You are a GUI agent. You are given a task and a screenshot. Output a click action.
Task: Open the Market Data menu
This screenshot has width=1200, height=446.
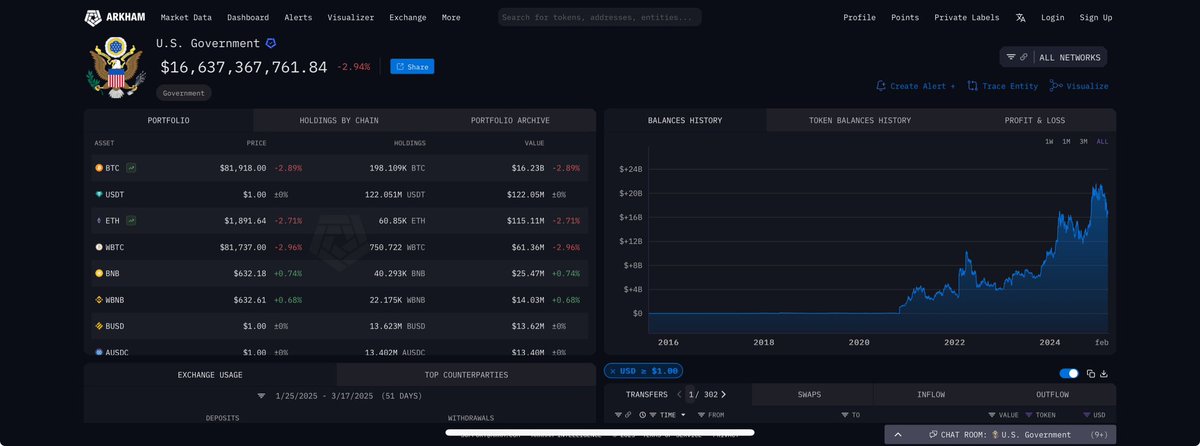pyautogui.click(x=187, y=17)
